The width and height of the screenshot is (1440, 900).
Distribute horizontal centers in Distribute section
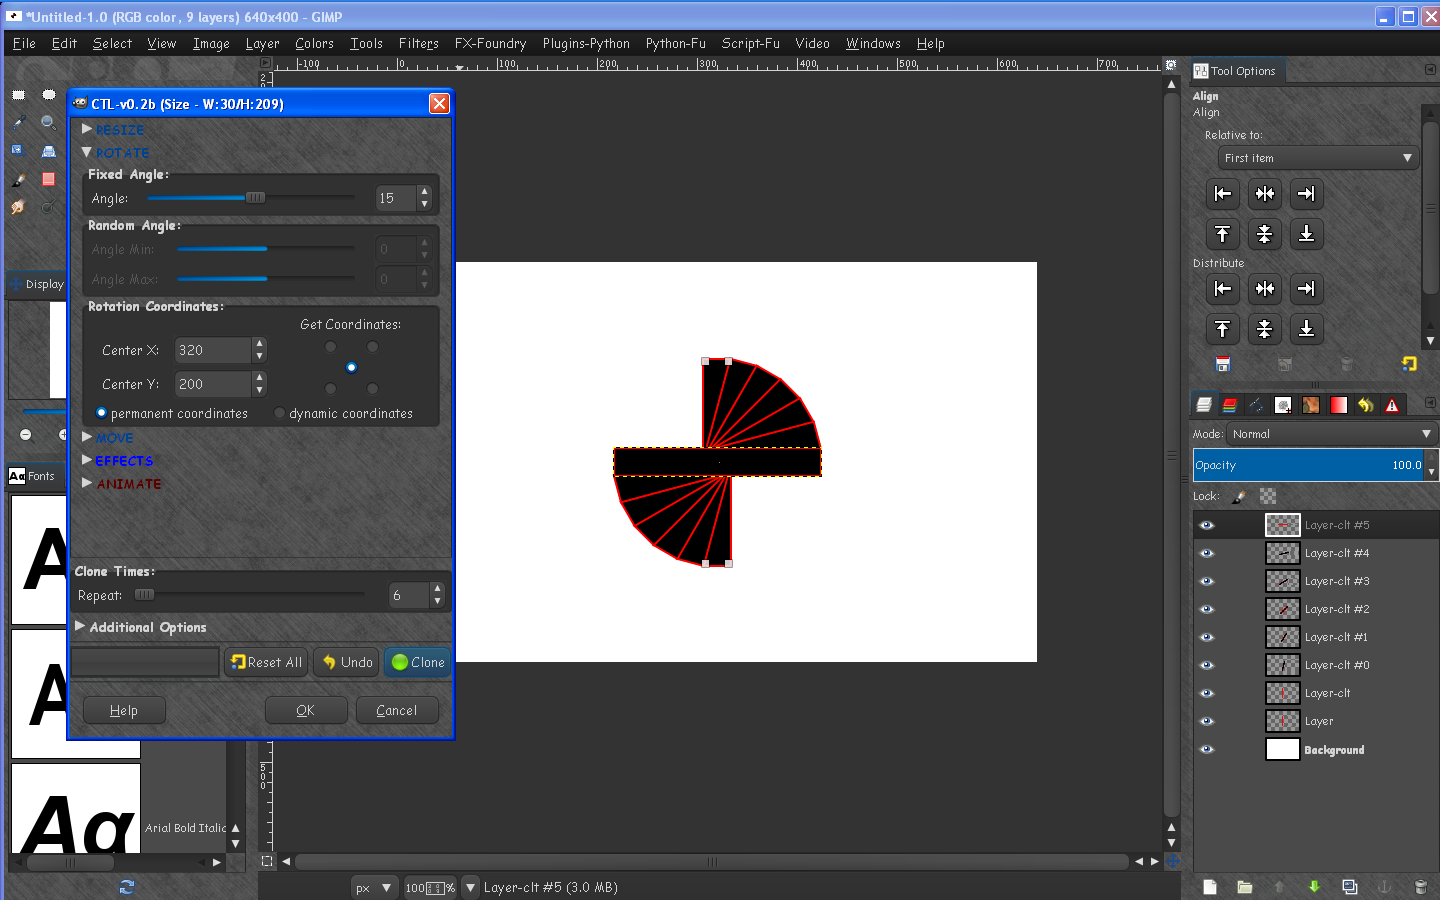(1265, 289)
